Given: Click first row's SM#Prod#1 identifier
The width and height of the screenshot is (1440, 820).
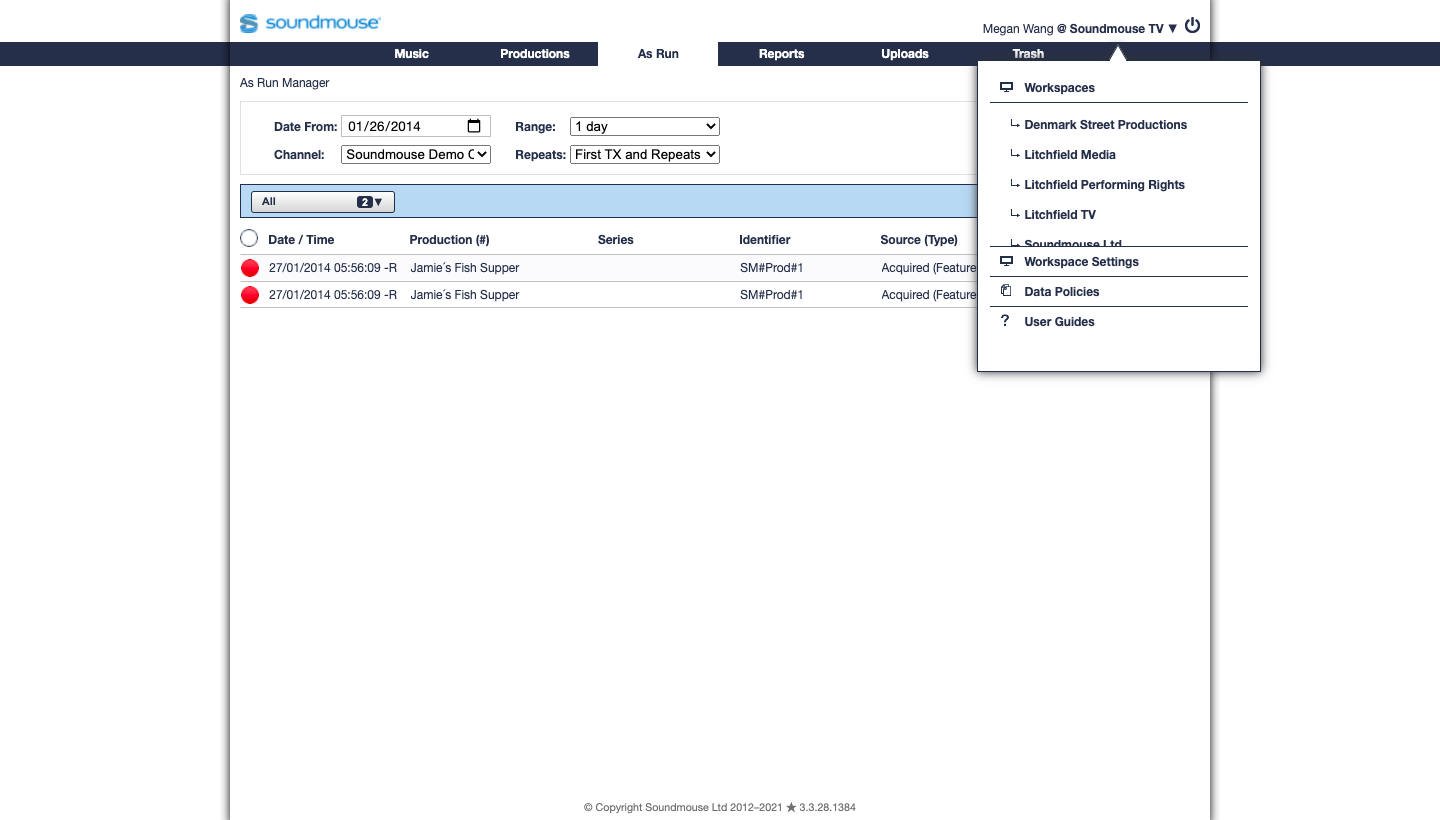Looking at the screenshot, I should [x=772, y=268].
